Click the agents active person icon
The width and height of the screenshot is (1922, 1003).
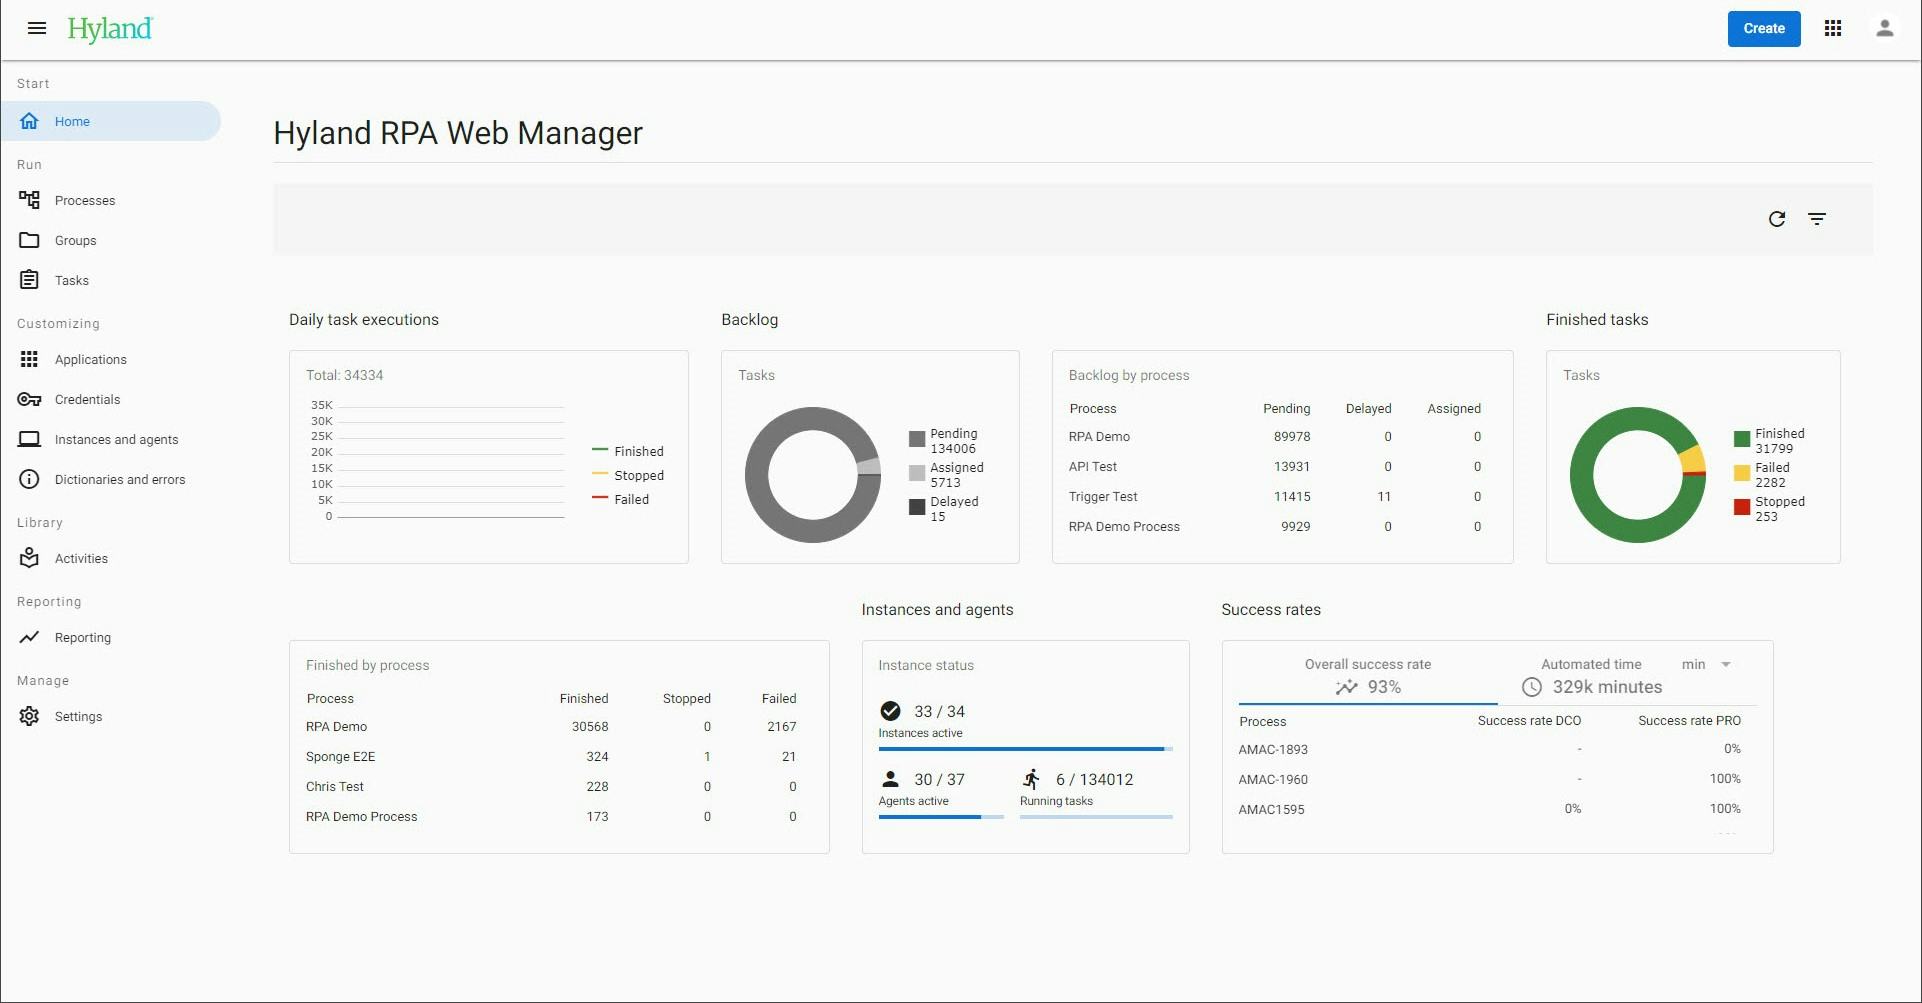tap(890, 779)
